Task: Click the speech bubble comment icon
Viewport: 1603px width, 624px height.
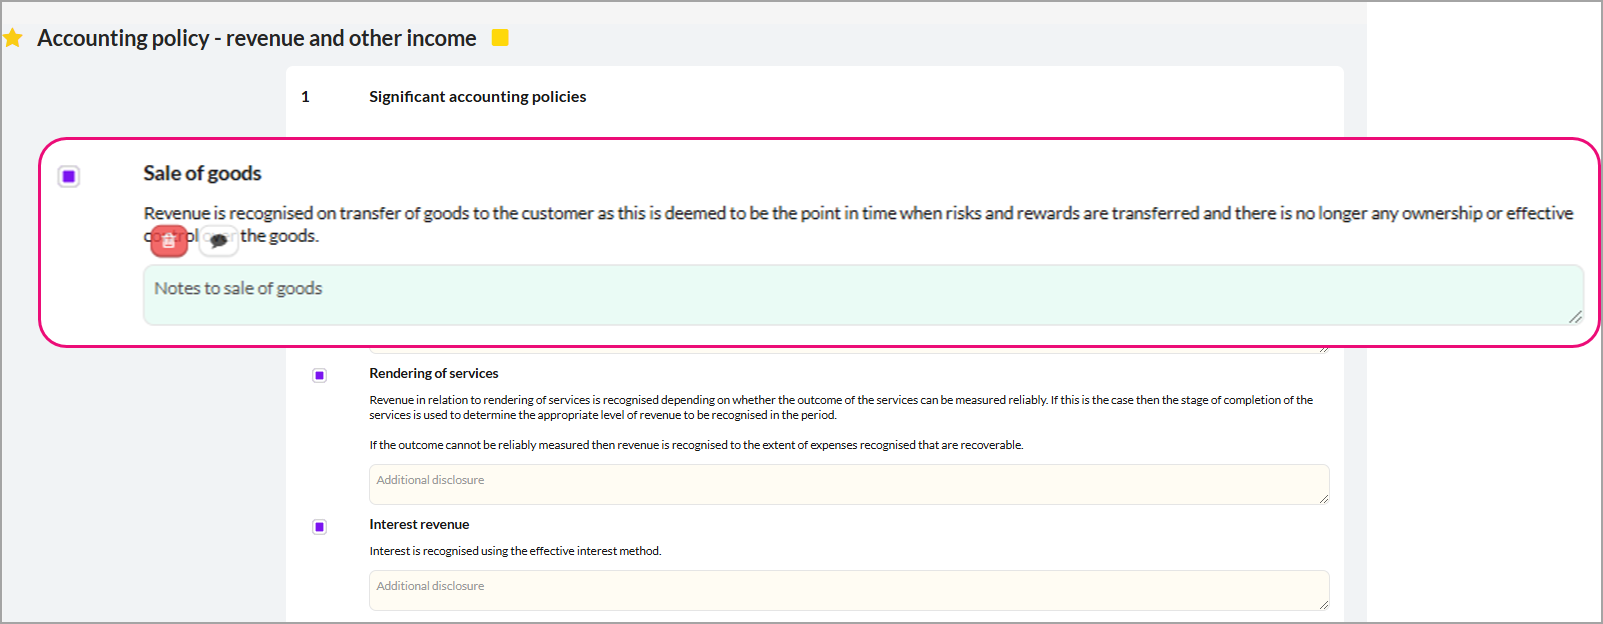Action: 218,240
